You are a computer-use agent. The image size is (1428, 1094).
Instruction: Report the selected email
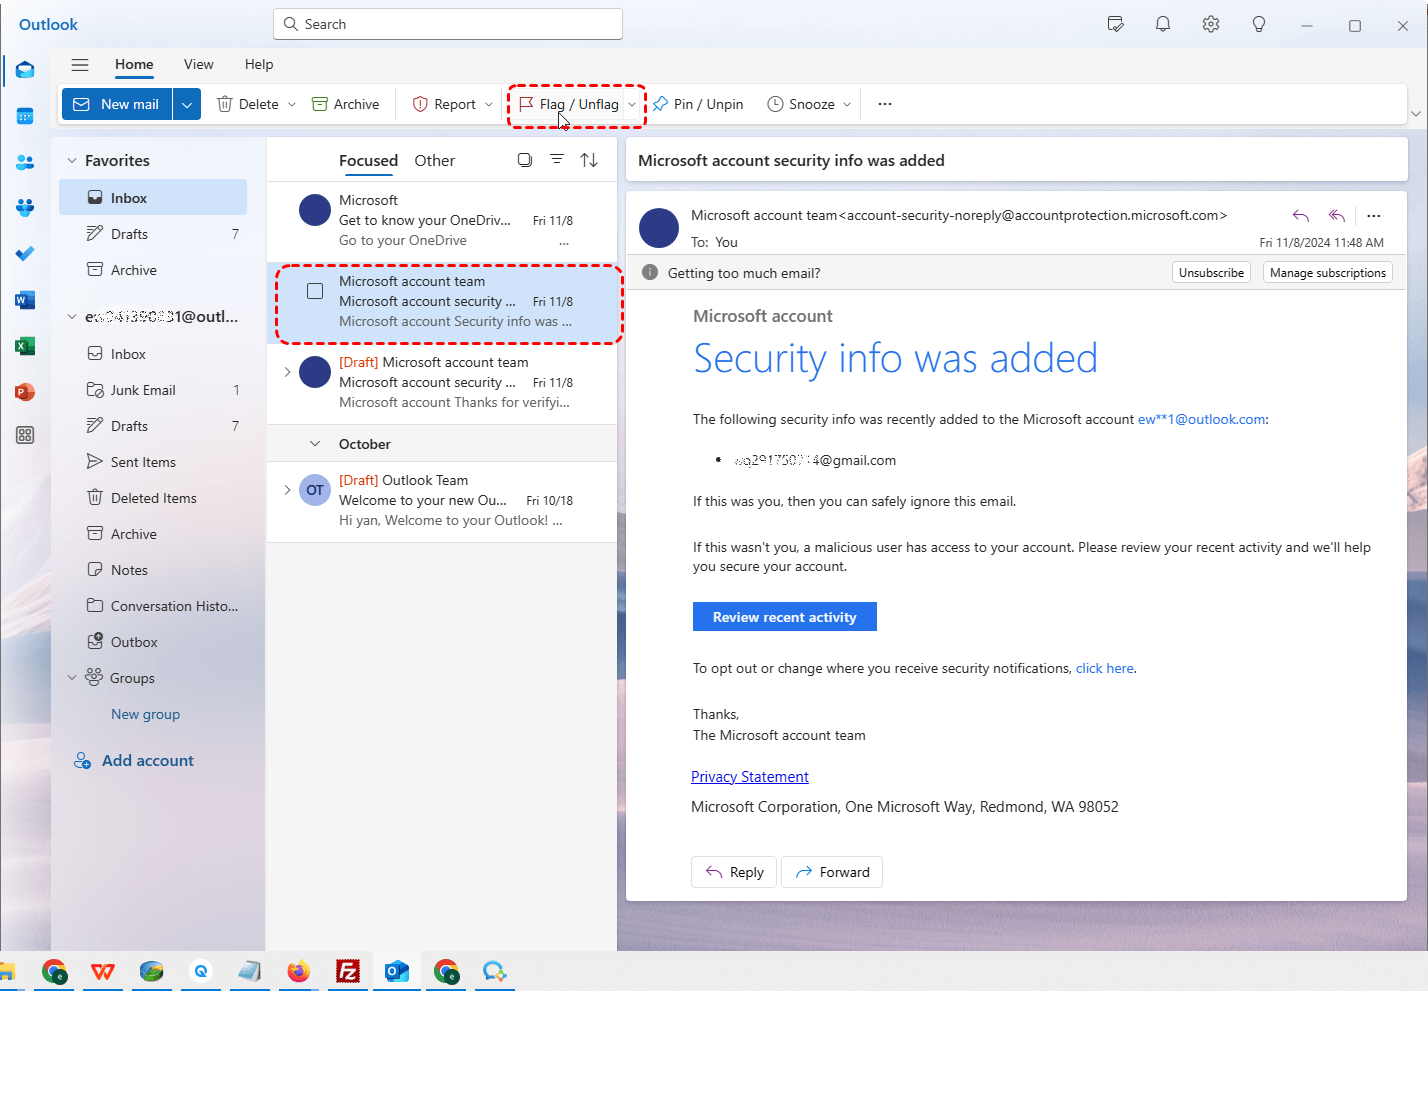(444, 104)
